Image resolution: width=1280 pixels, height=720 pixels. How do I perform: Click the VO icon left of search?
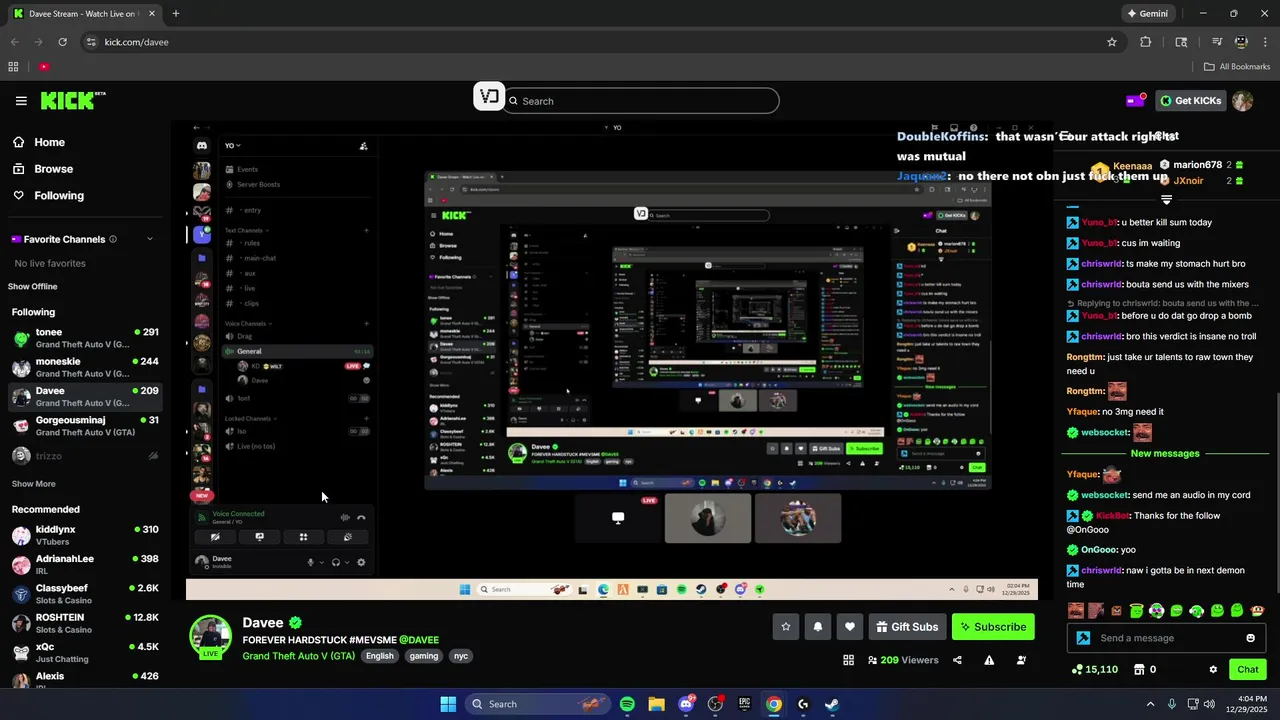point(489,96)
